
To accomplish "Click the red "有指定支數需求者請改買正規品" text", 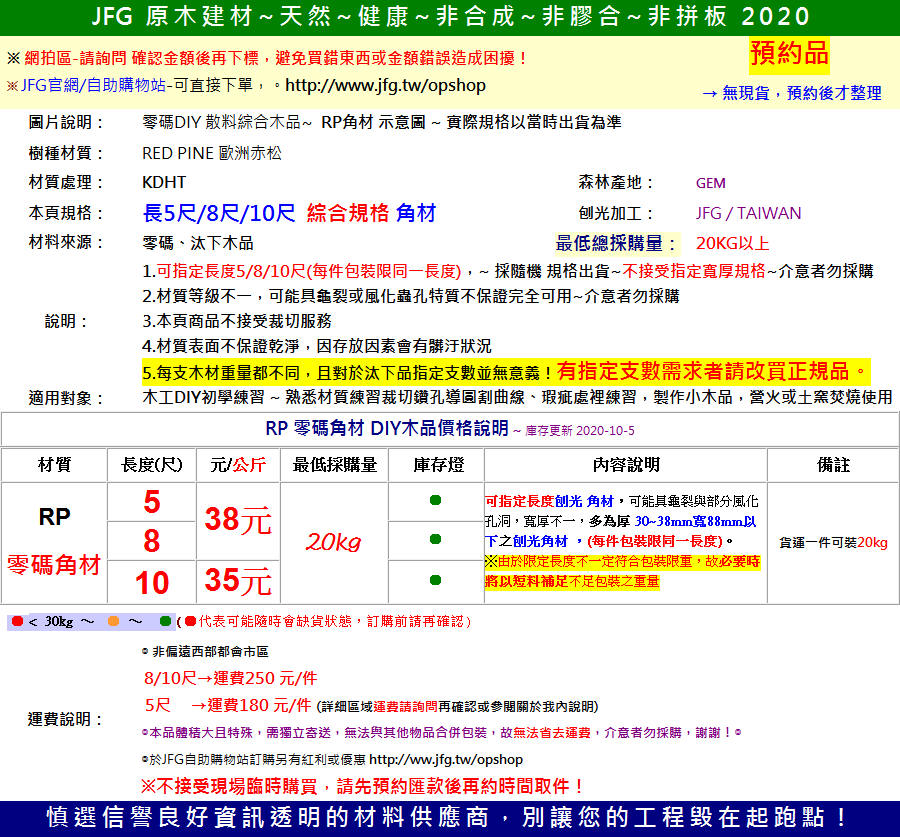I will coord(703,371).
